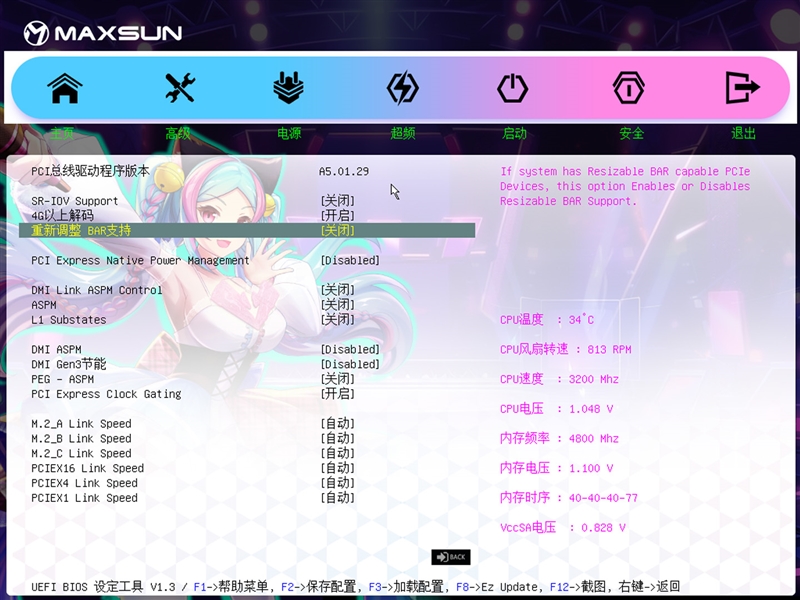Screen dimensions: 800x600
Task: Click the 内存时序 40-40-40-77 reading
Action: click(x=569, y=497)
